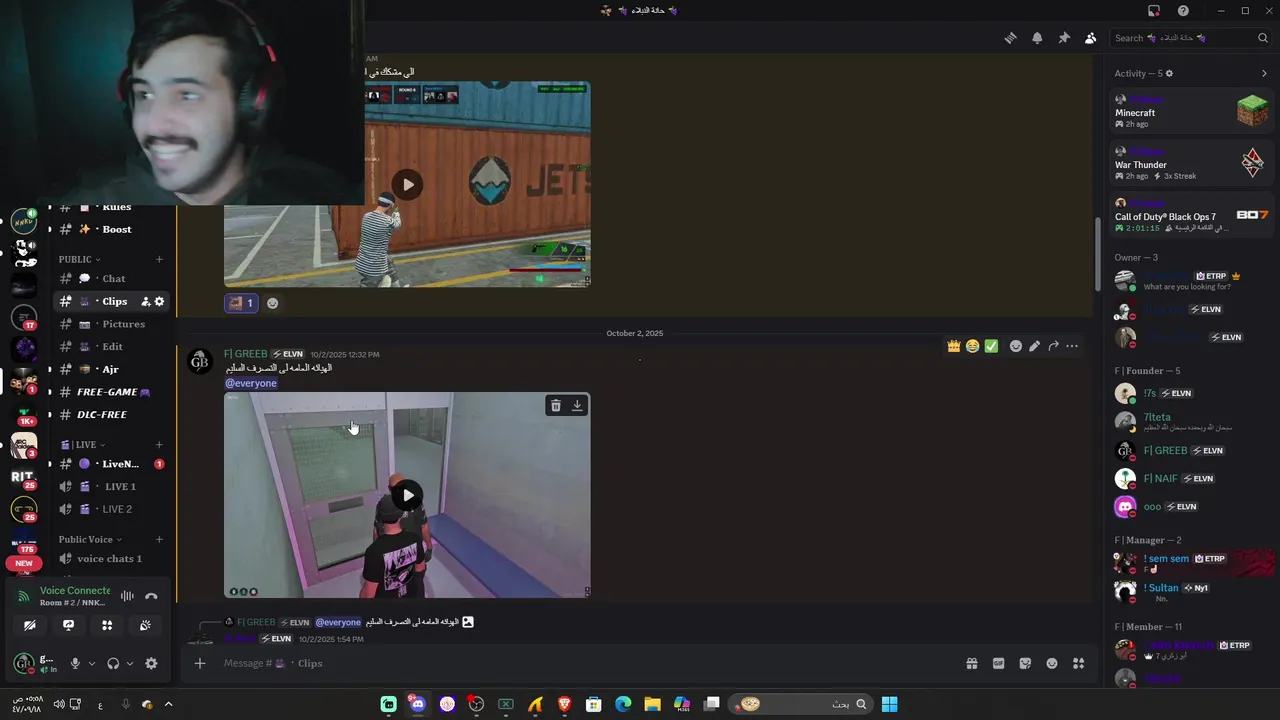The height and width of the screenshot is (720, 1280).
Task: Collapse the PUBLIC category
Action: [x=79, y=259]
